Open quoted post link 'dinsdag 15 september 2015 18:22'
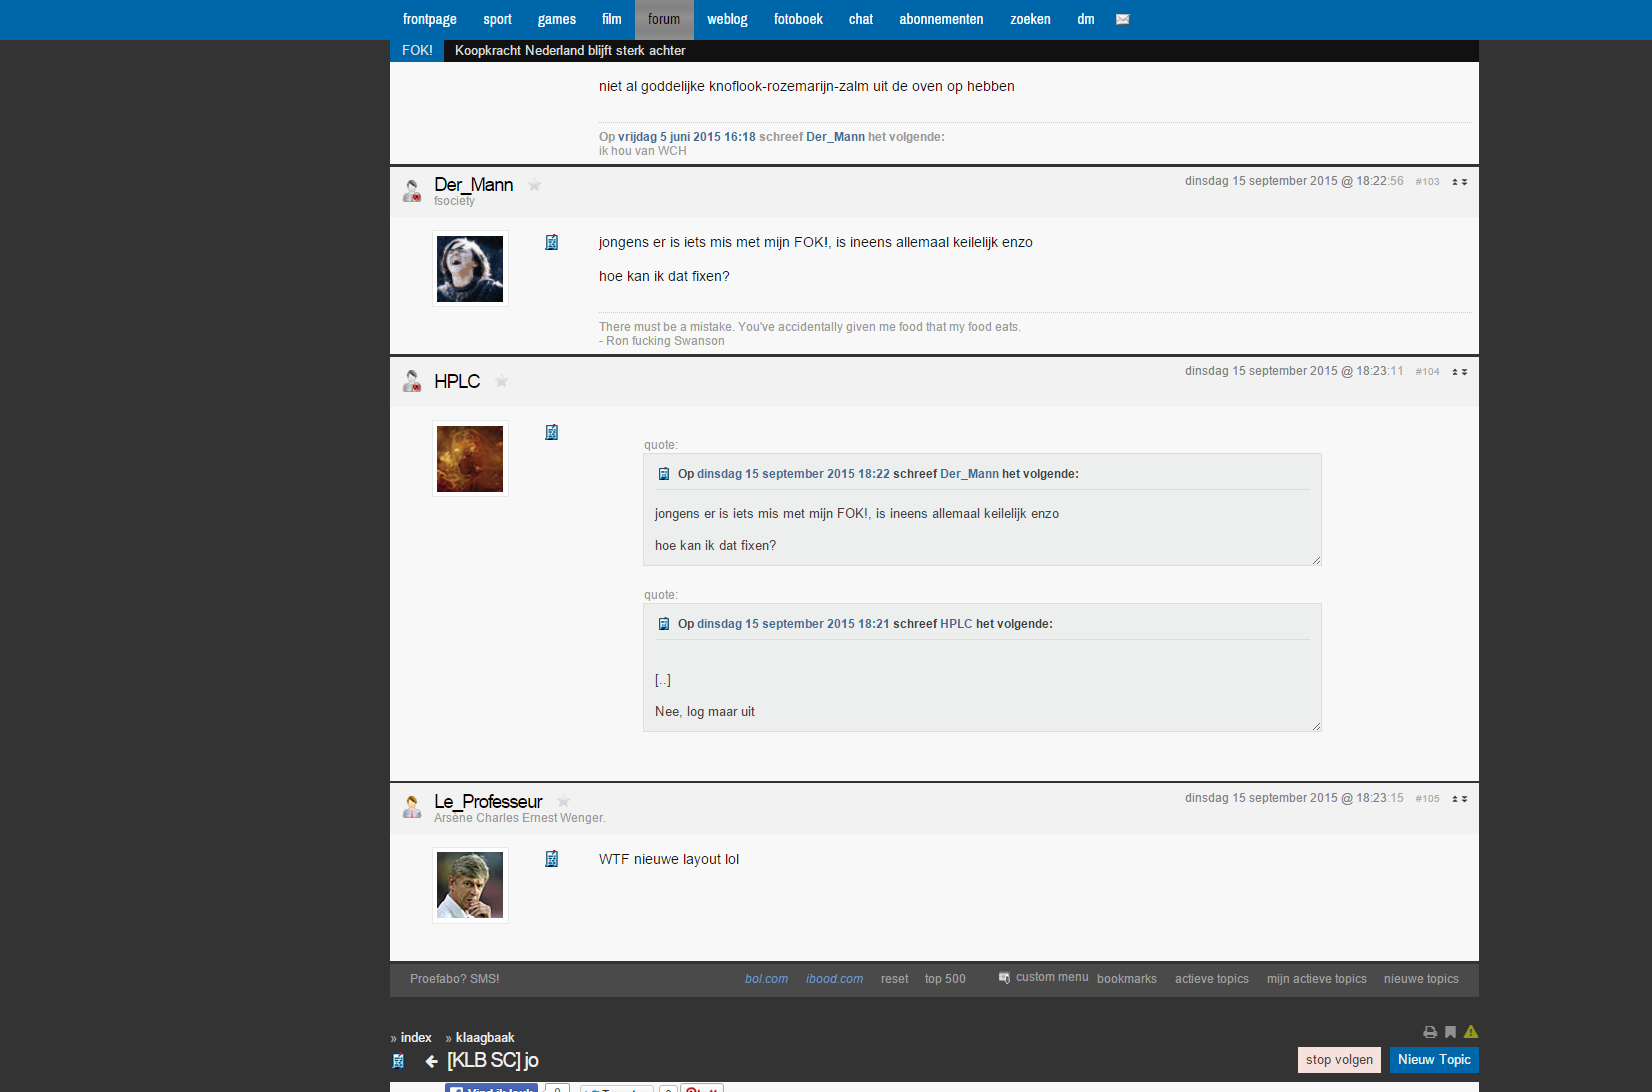1652x1092 pixels. pos(793,474)
